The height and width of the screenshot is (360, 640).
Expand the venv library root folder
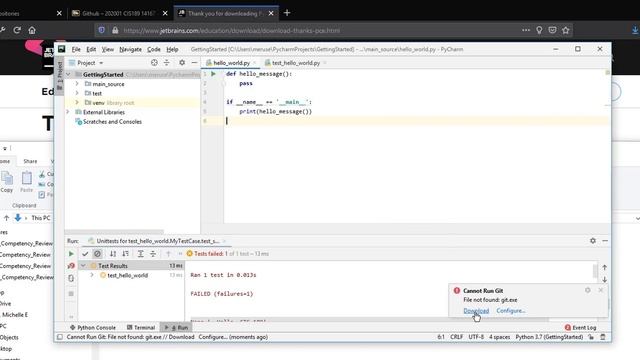[77, 102]
